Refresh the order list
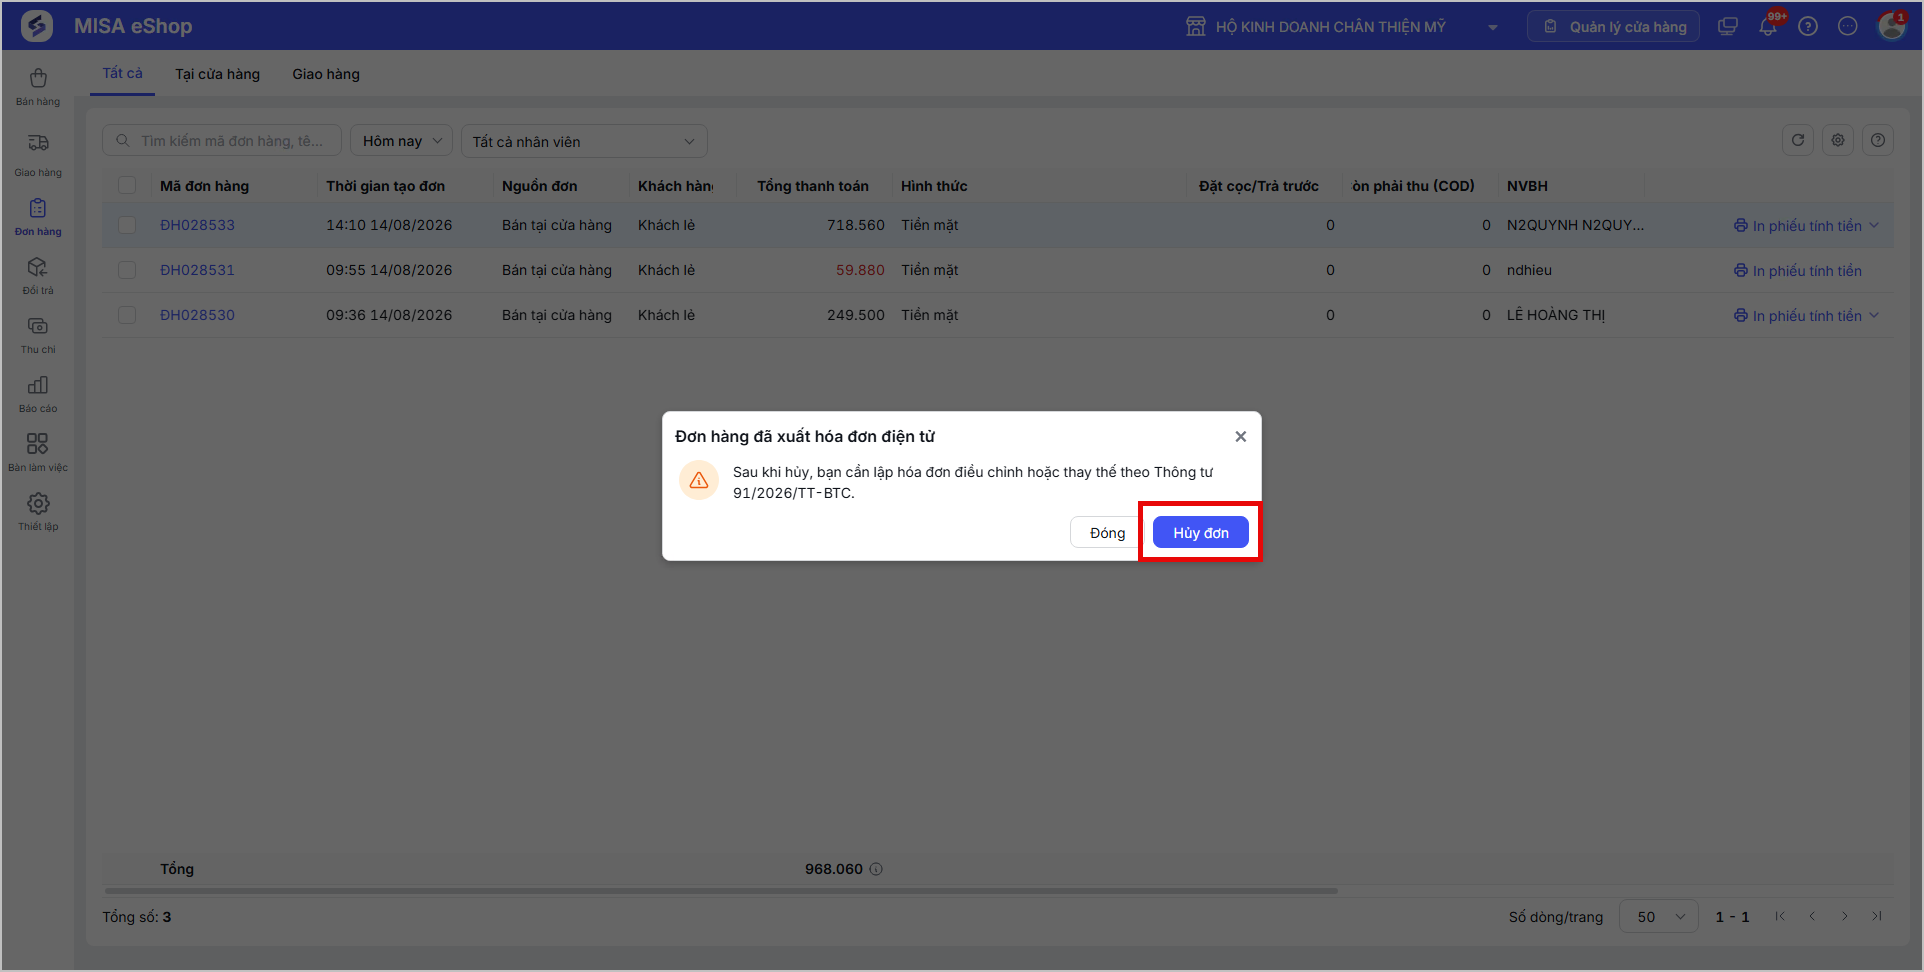1924x972 pixels. (x=1798, y=140)
